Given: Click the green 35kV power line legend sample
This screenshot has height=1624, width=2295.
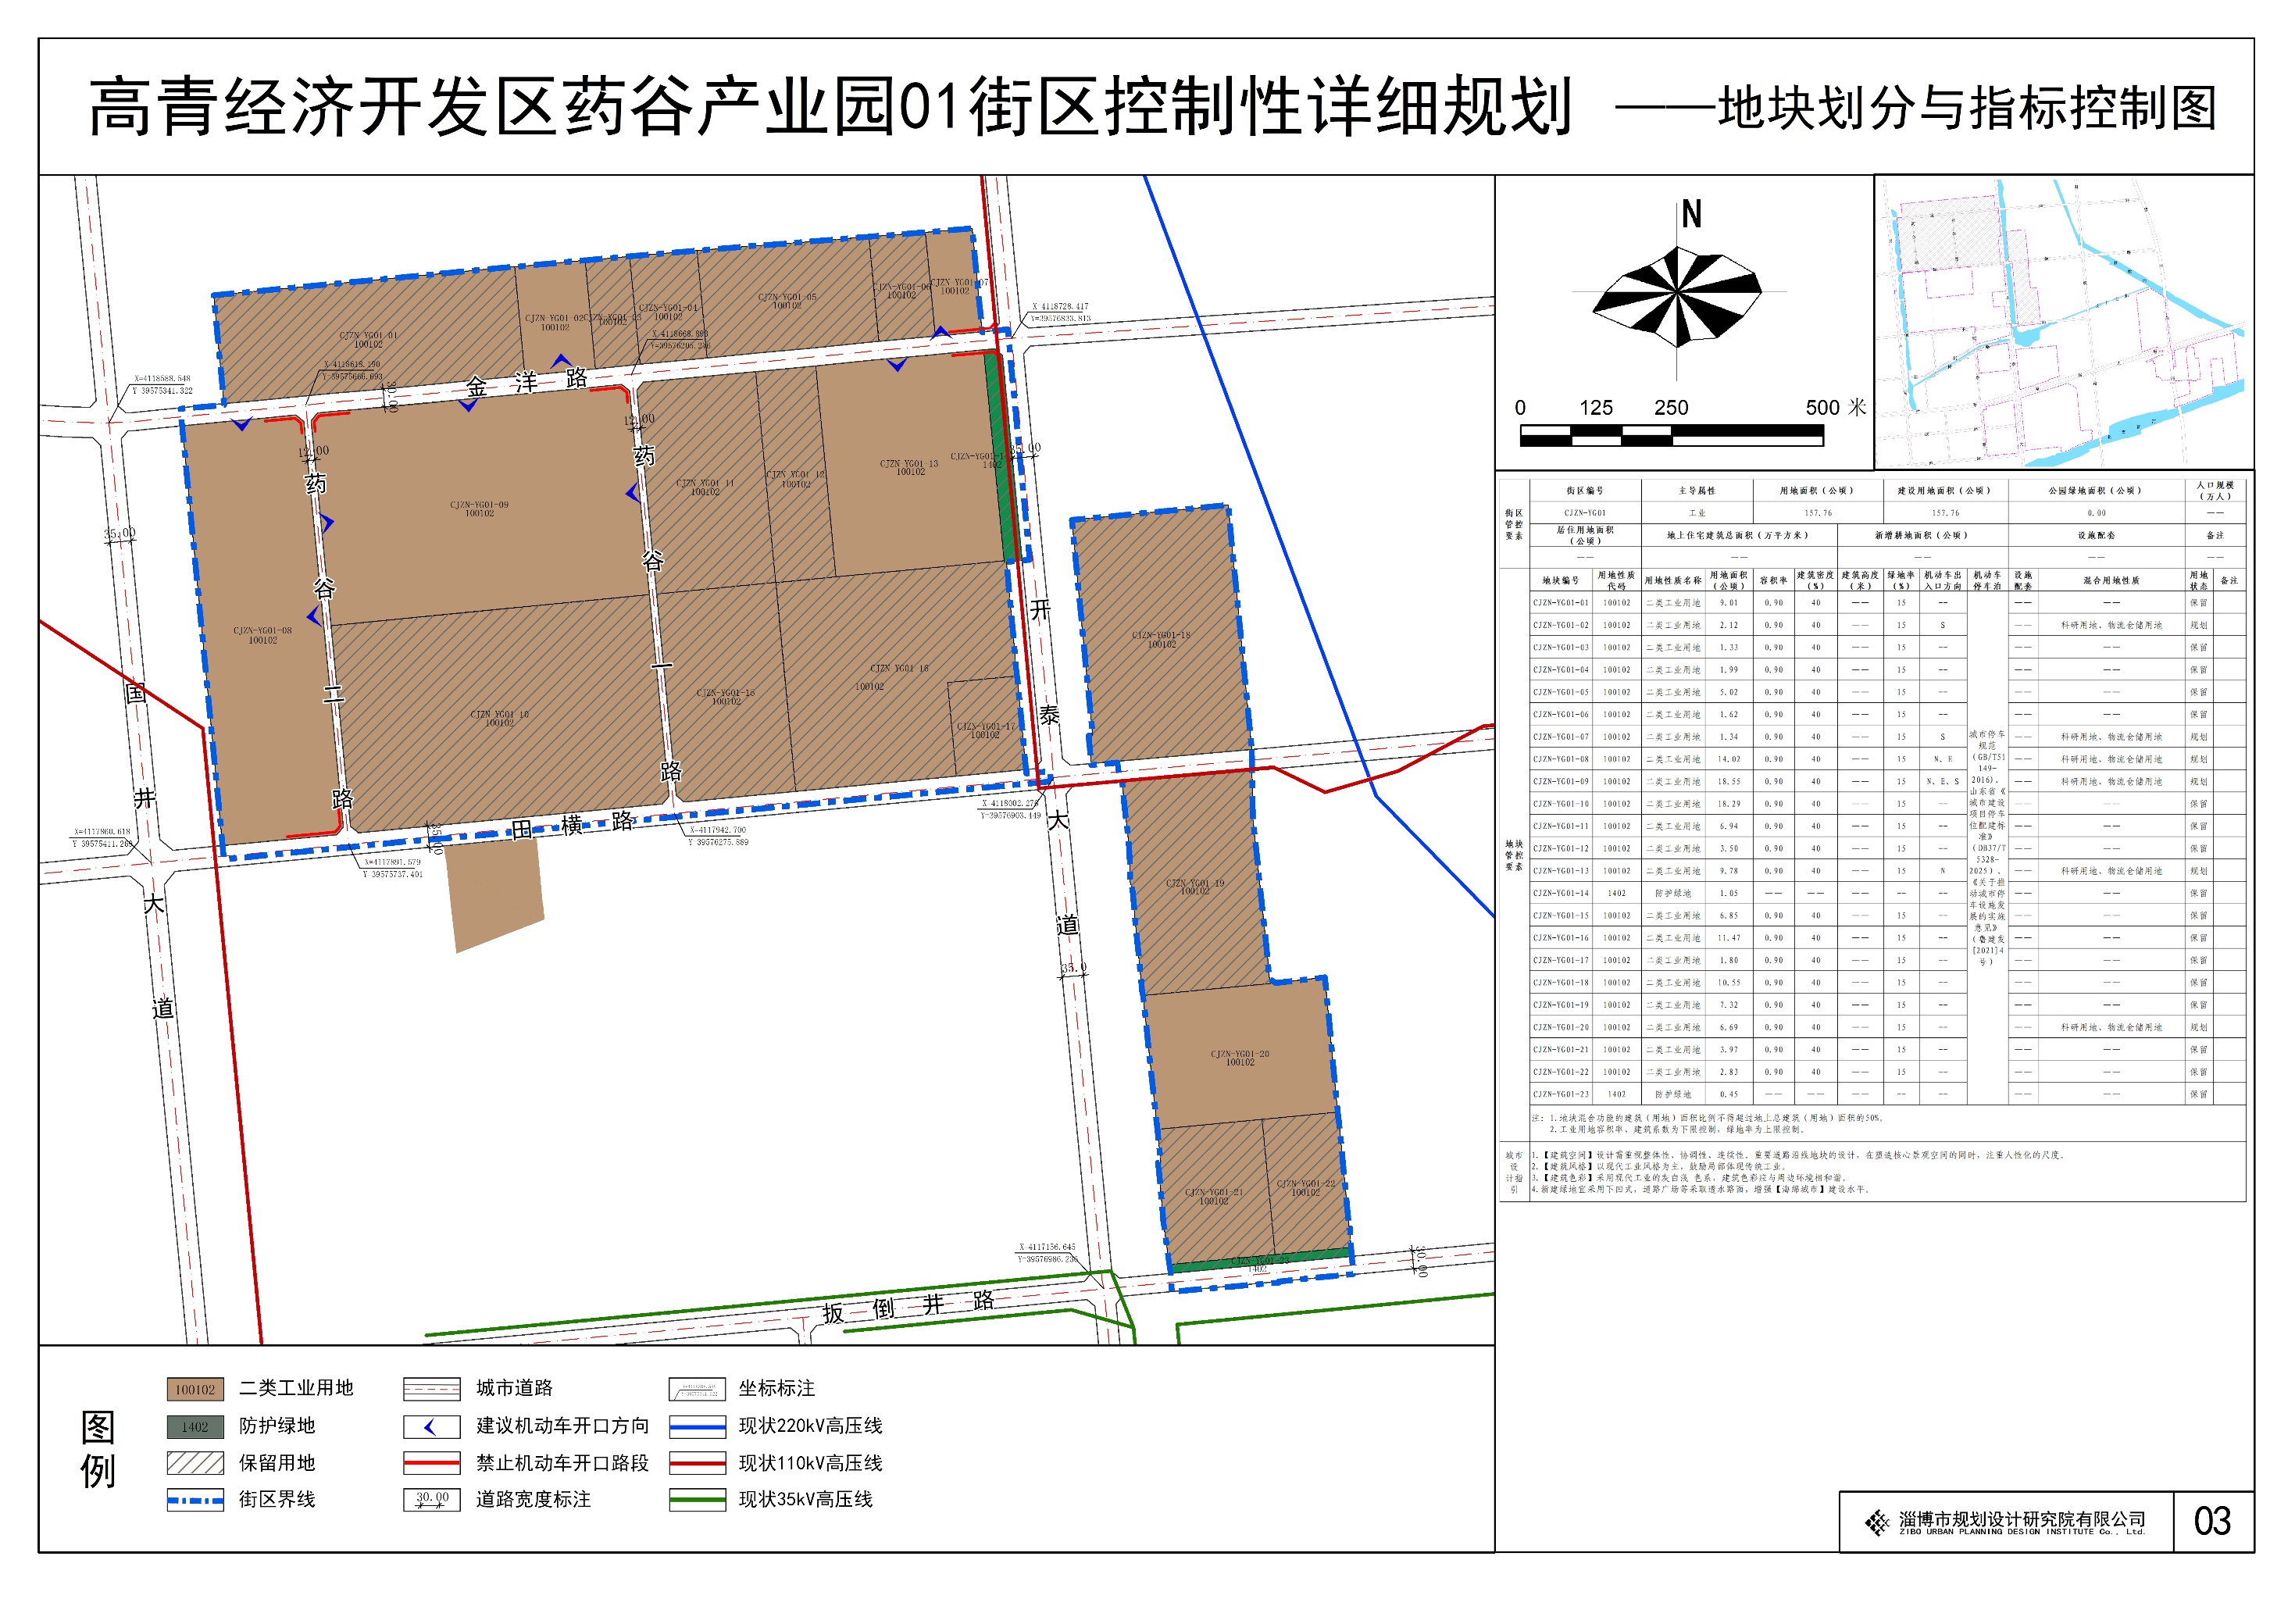Looking at the screenshot, I should tap(697, 1500).
